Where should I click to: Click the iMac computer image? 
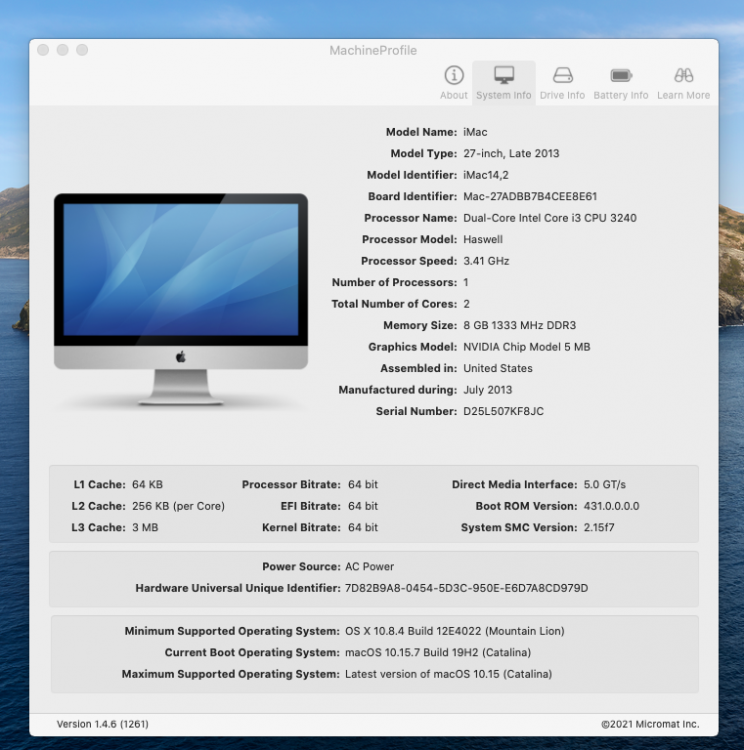click(181, 300)
